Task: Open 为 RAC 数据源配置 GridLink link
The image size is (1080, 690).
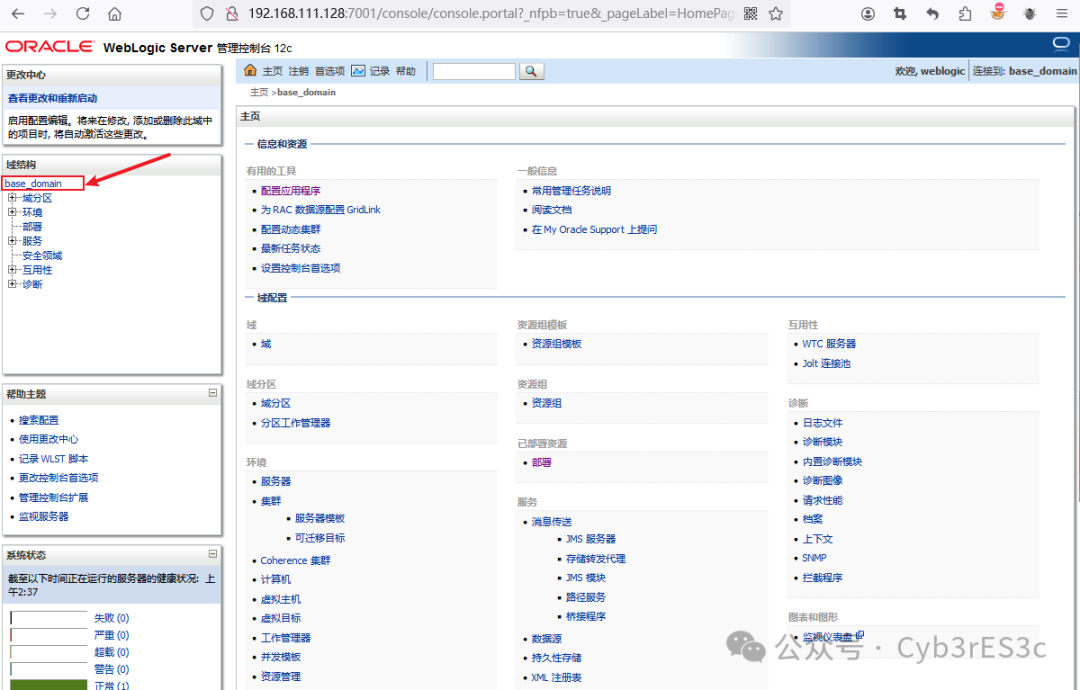Action: coord(320,210)
